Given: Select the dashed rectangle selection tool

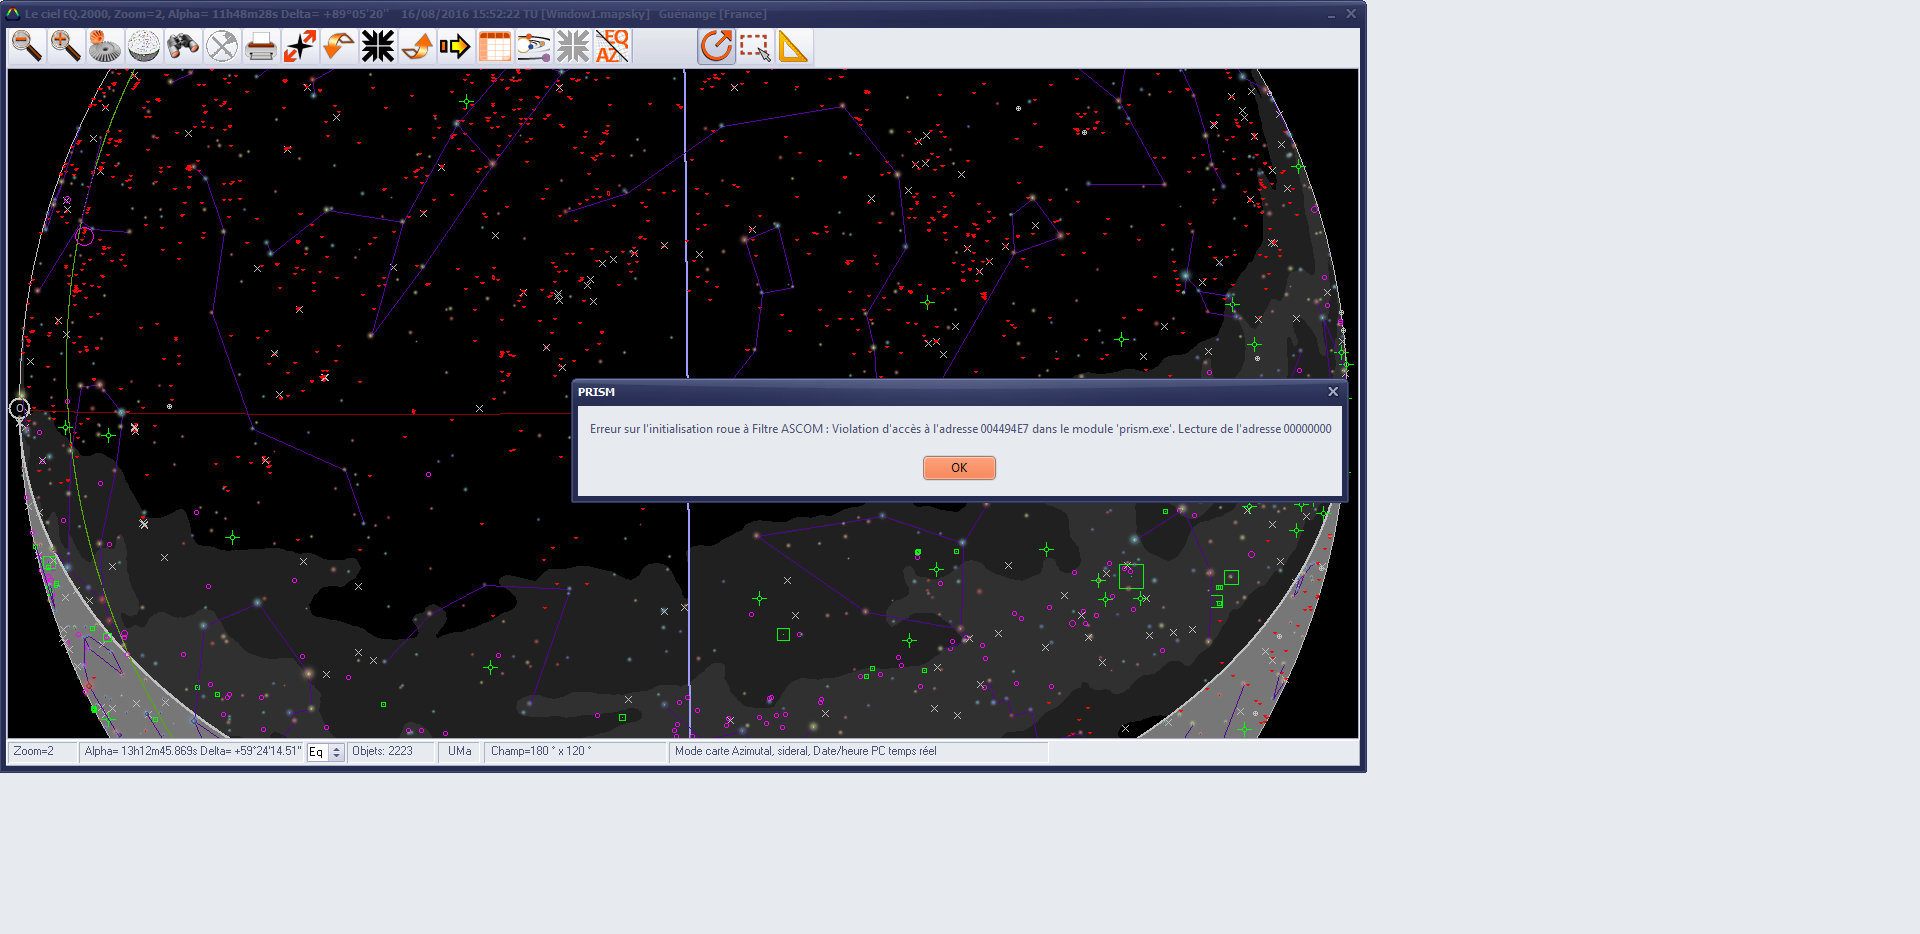Looking at the screenshot, I should pyautogui.click(x=755, y=46).
